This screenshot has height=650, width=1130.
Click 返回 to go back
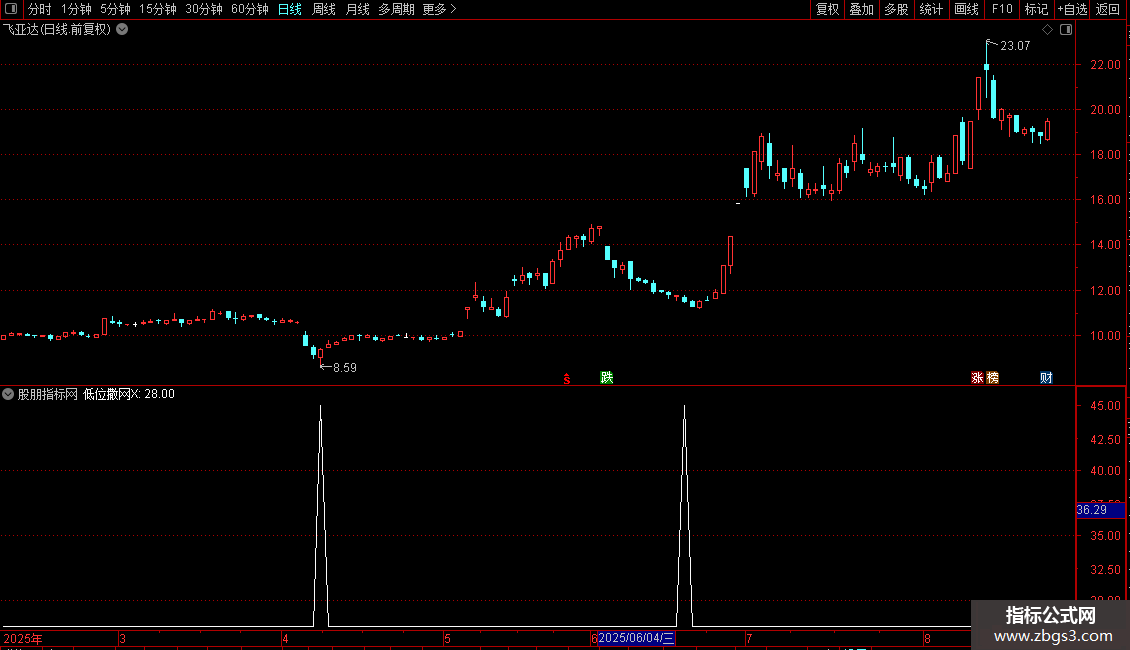pos(1108,9)
